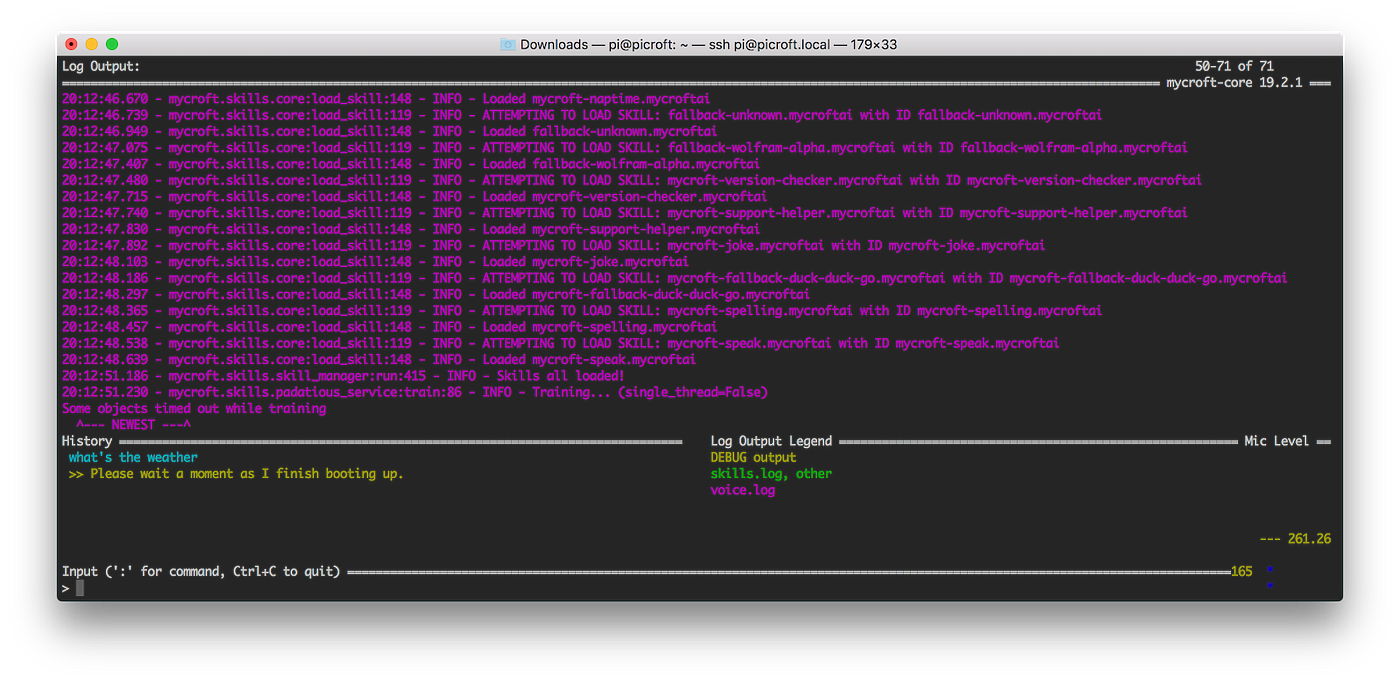The height and width of the screenshot is (683, 1400).
Task: Select ATTEMPTING TO LOAD mycroft-fallback-duck-duck-go line
Action: [x=675, y=278]
